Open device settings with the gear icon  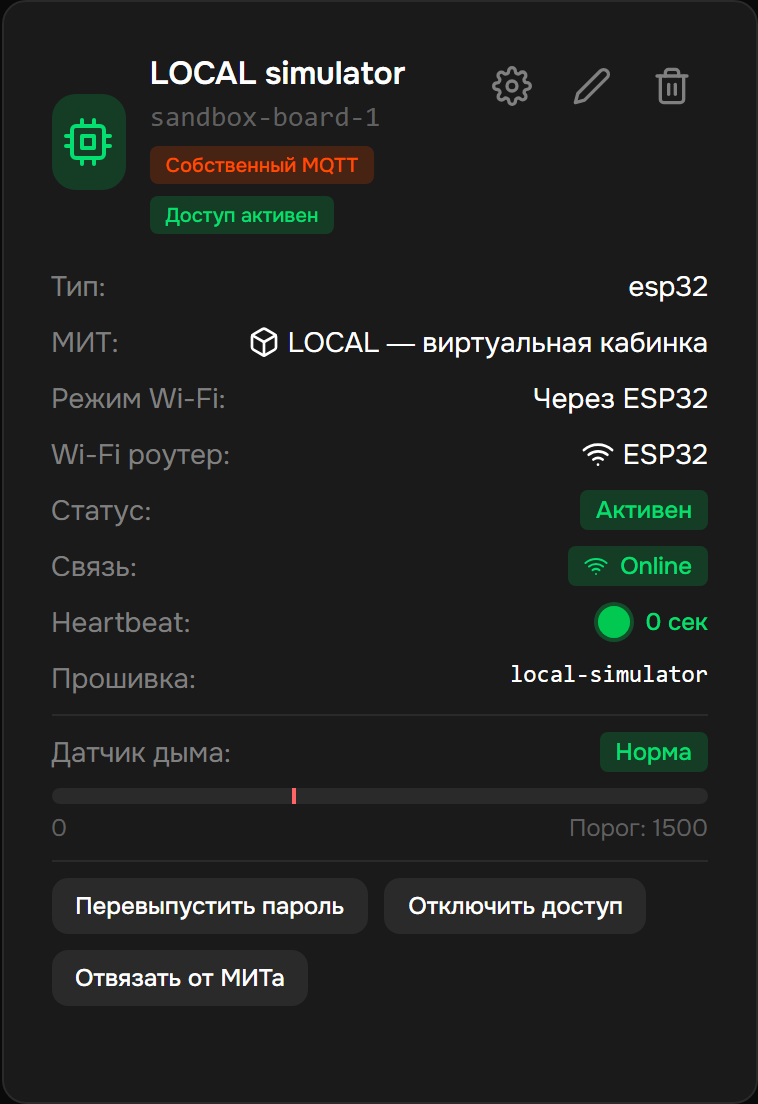[x=512, y=87]
